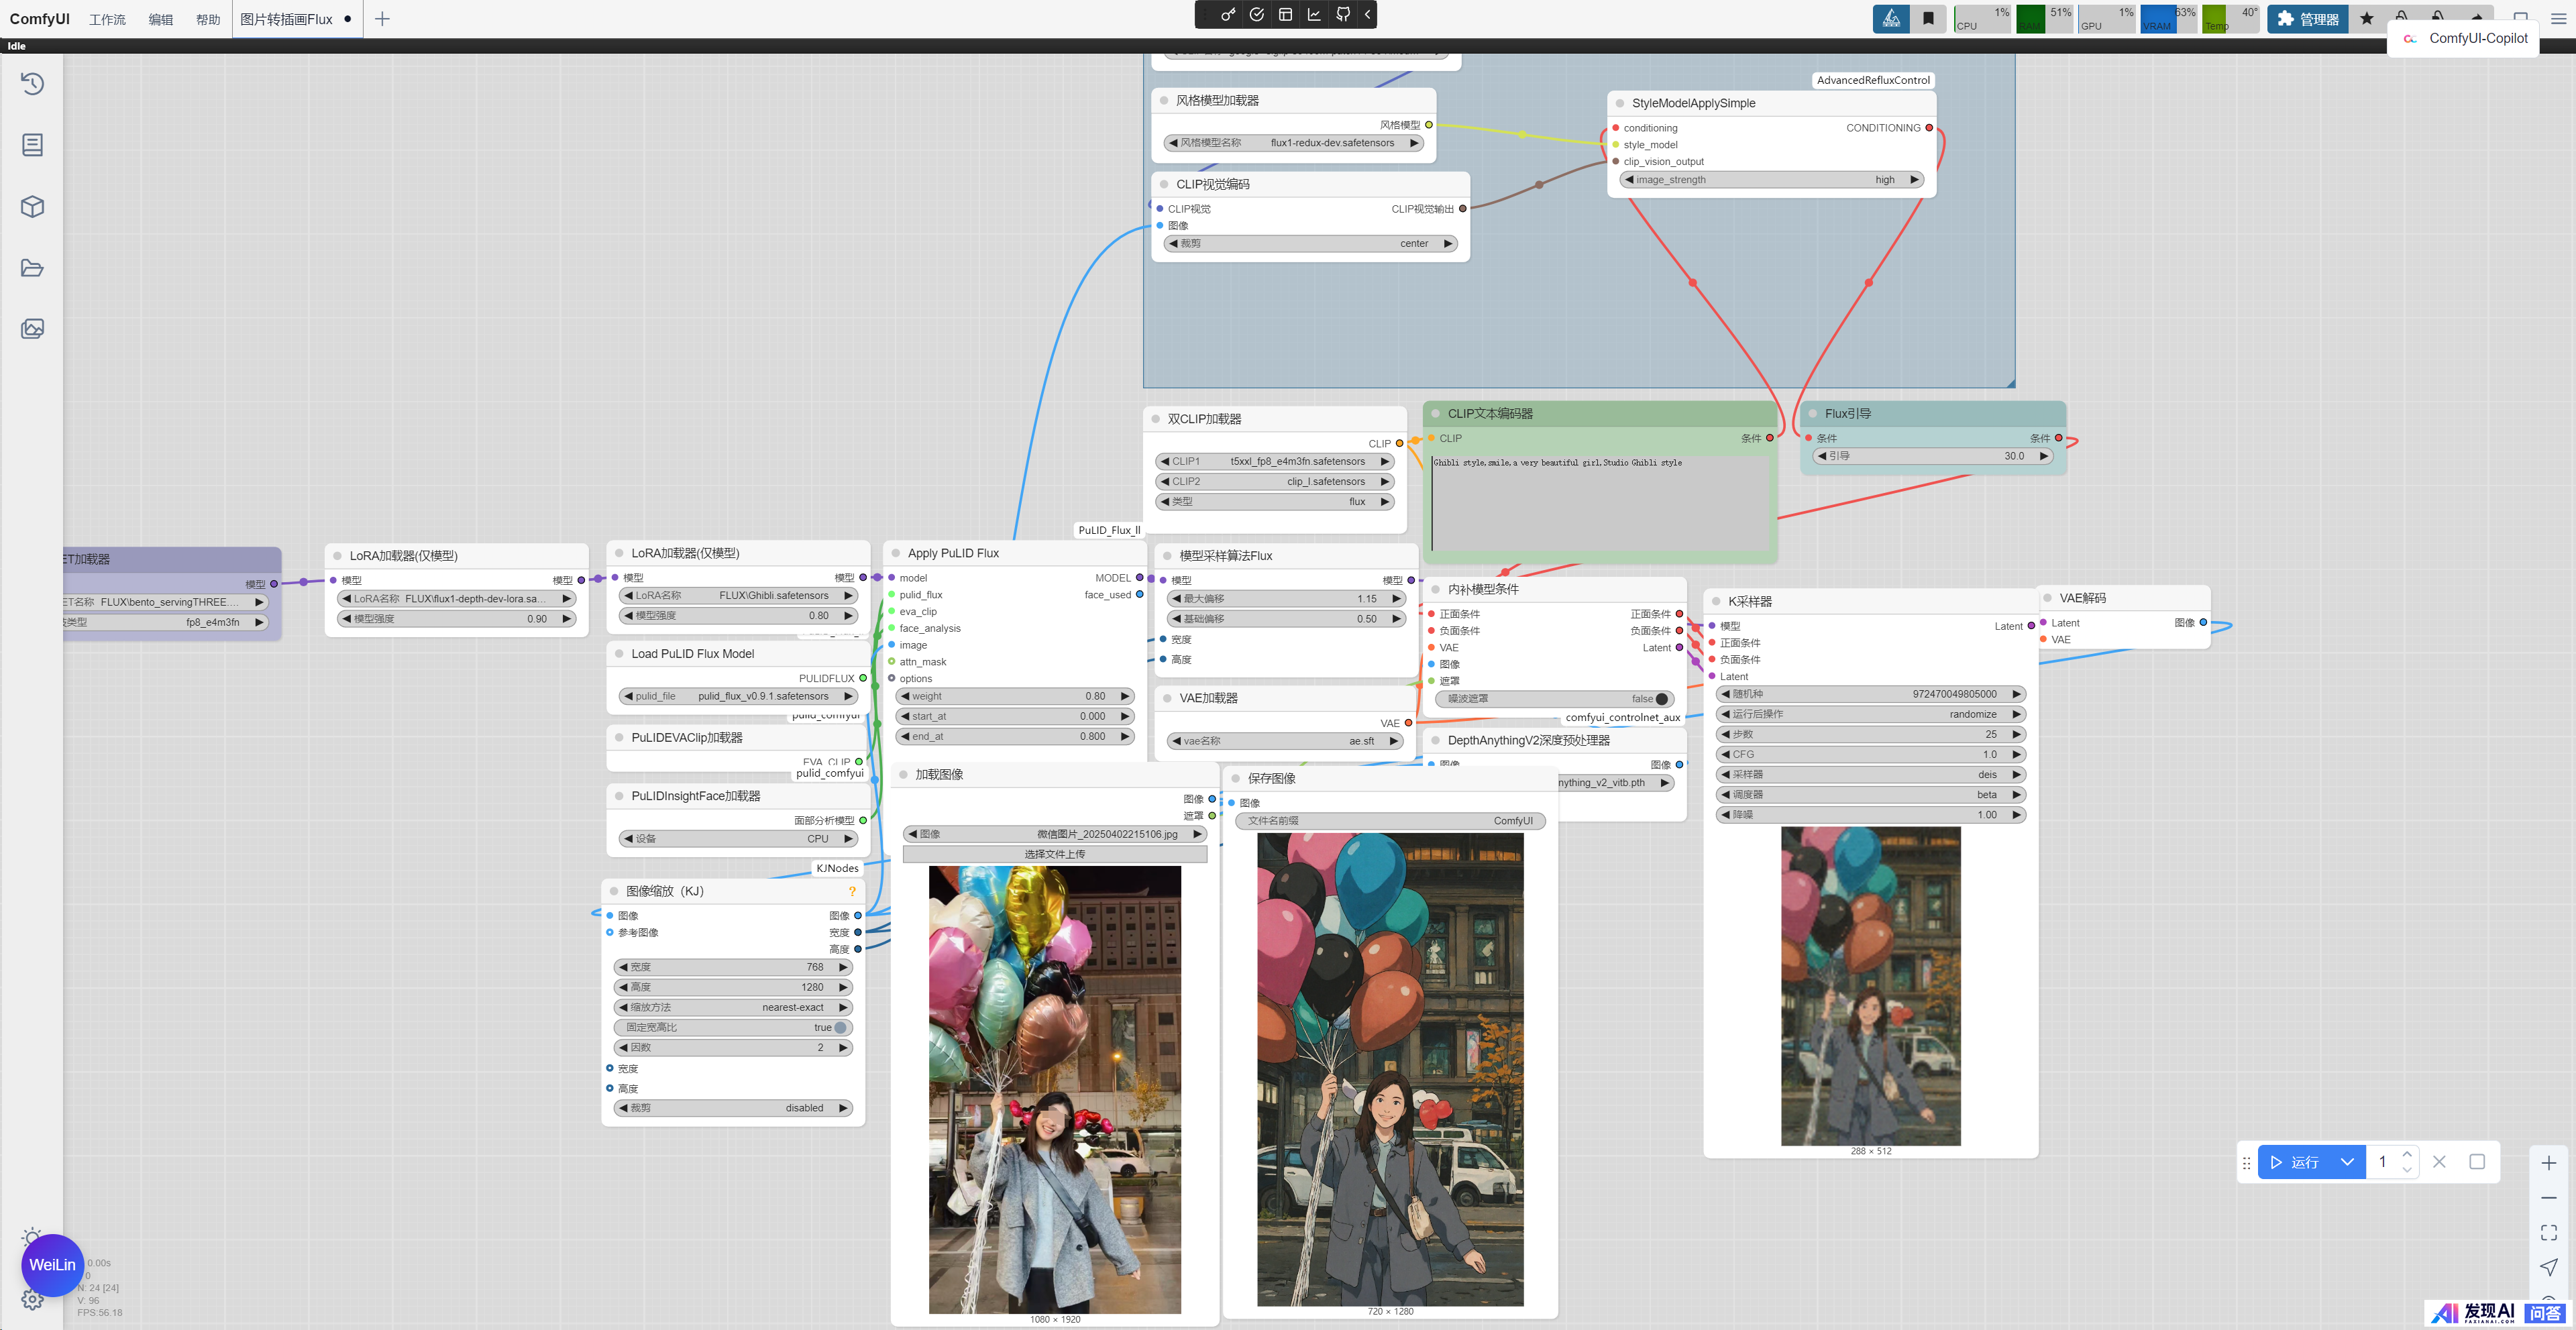Zoom in the canvas with plus icon

[x=2549, y=1163]
